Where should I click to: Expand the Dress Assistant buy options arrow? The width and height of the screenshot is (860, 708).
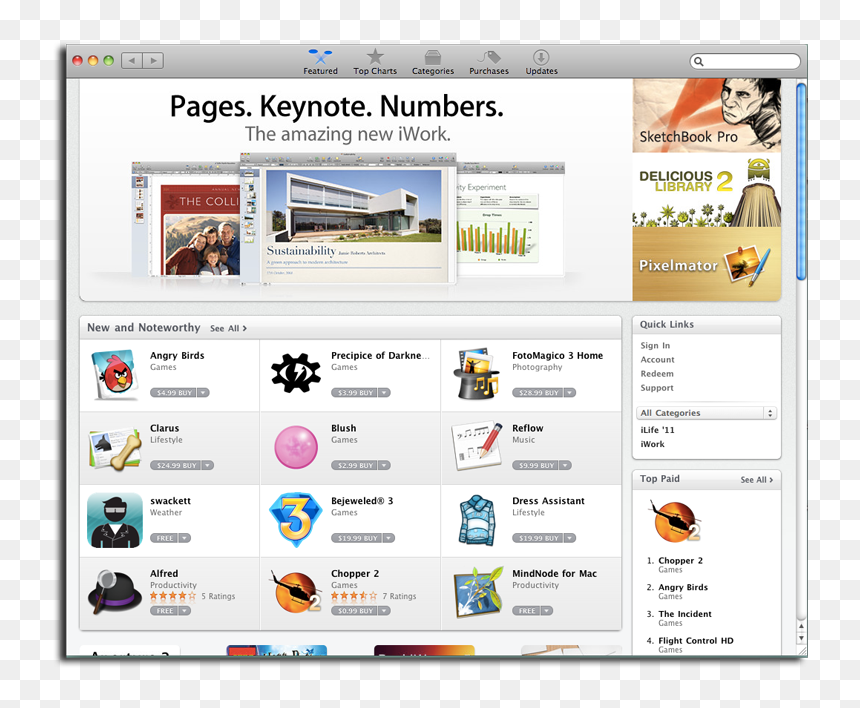(x=569, y=538)
